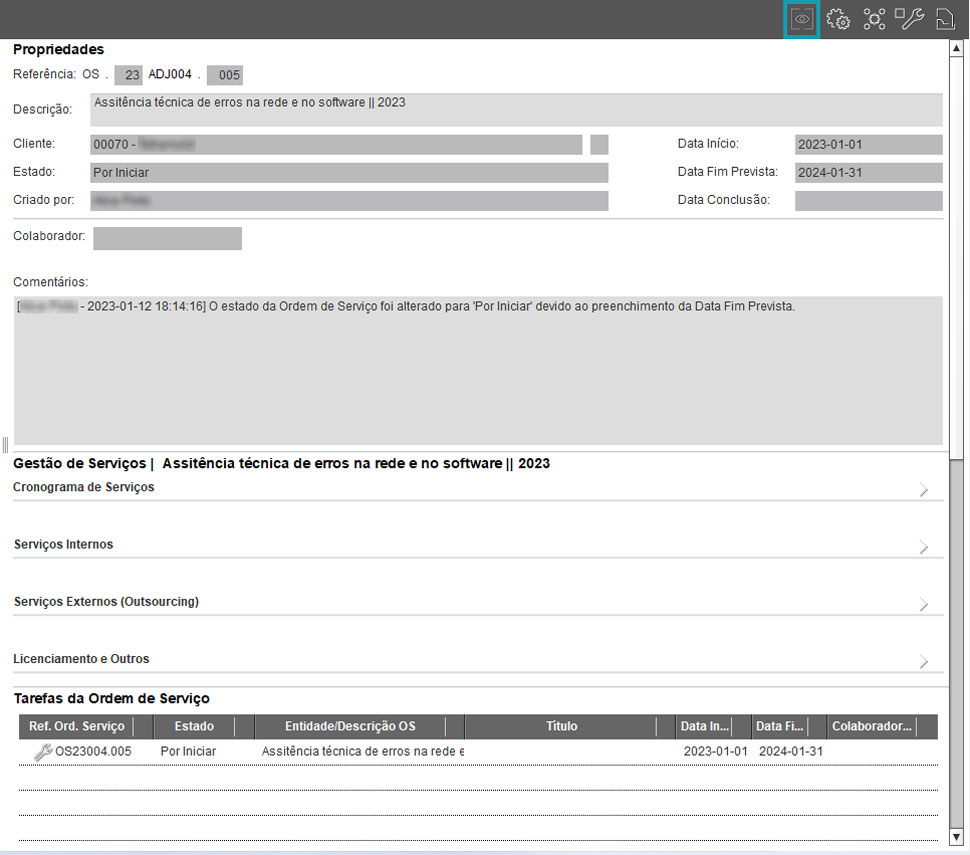Click wrench icon beside OS23004.005 row
This screenshot has width=970, height=855.
43,751
